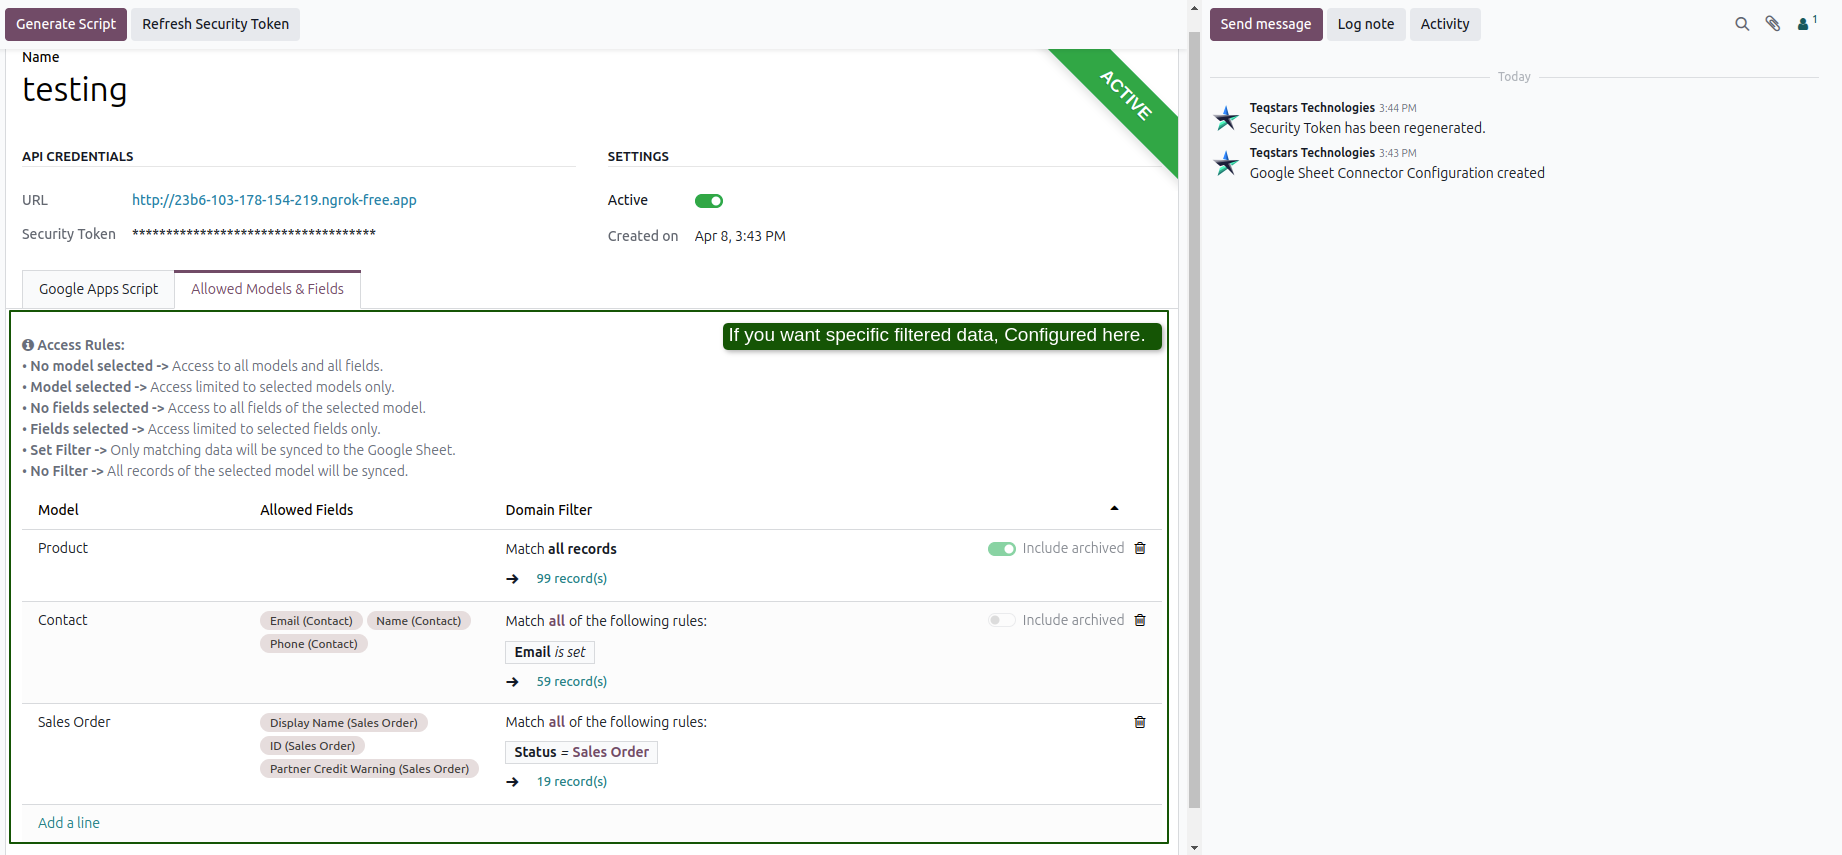1842x855 pixels.
Task: Open Teqstars avatar on configuration created message
Action: tap(1226, 163)
